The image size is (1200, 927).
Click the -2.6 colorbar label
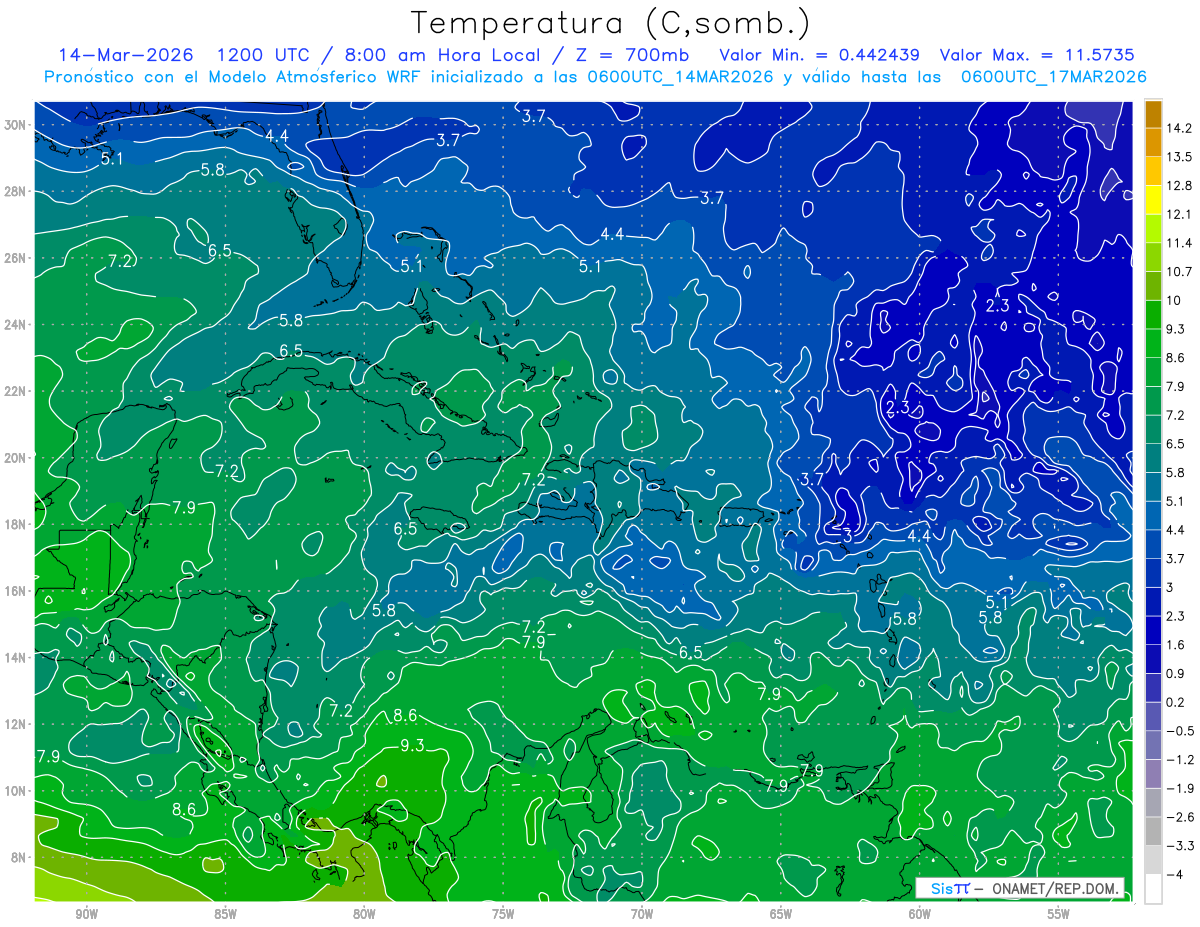click(x=1180, y=817)
